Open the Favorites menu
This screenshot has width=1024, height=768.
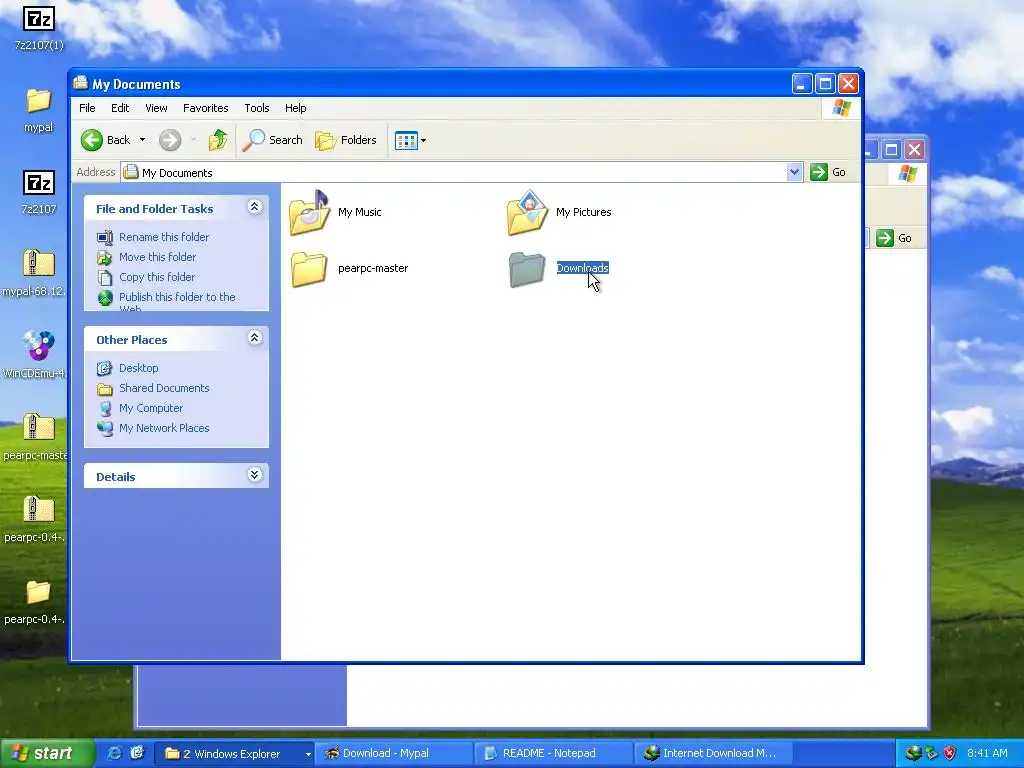point(205,108)
